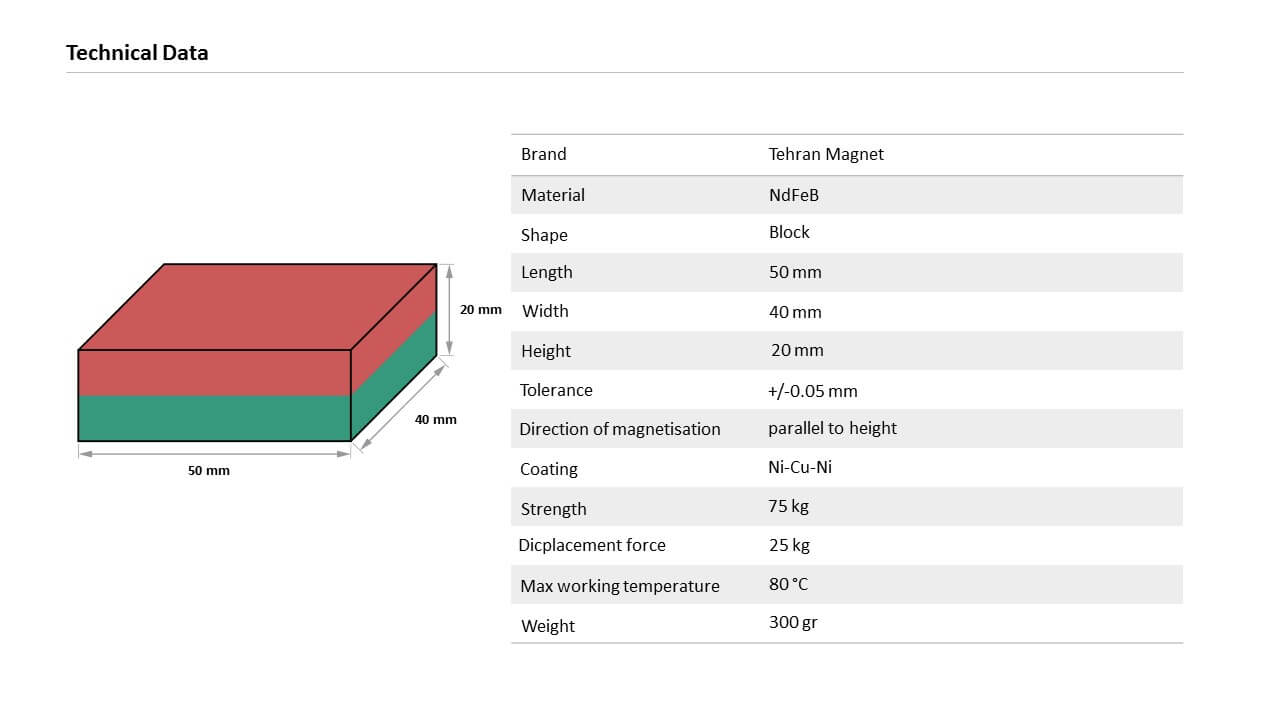Click the 300 gr weight value

tap(793, 622)
